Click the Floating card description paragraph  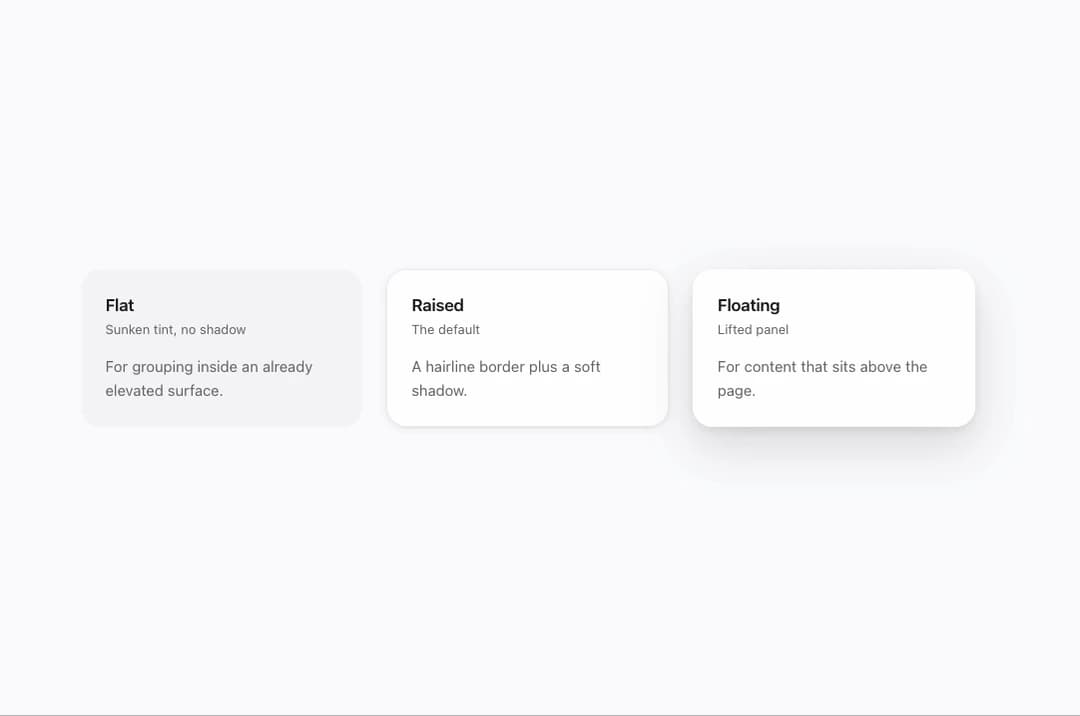[822, 379]
